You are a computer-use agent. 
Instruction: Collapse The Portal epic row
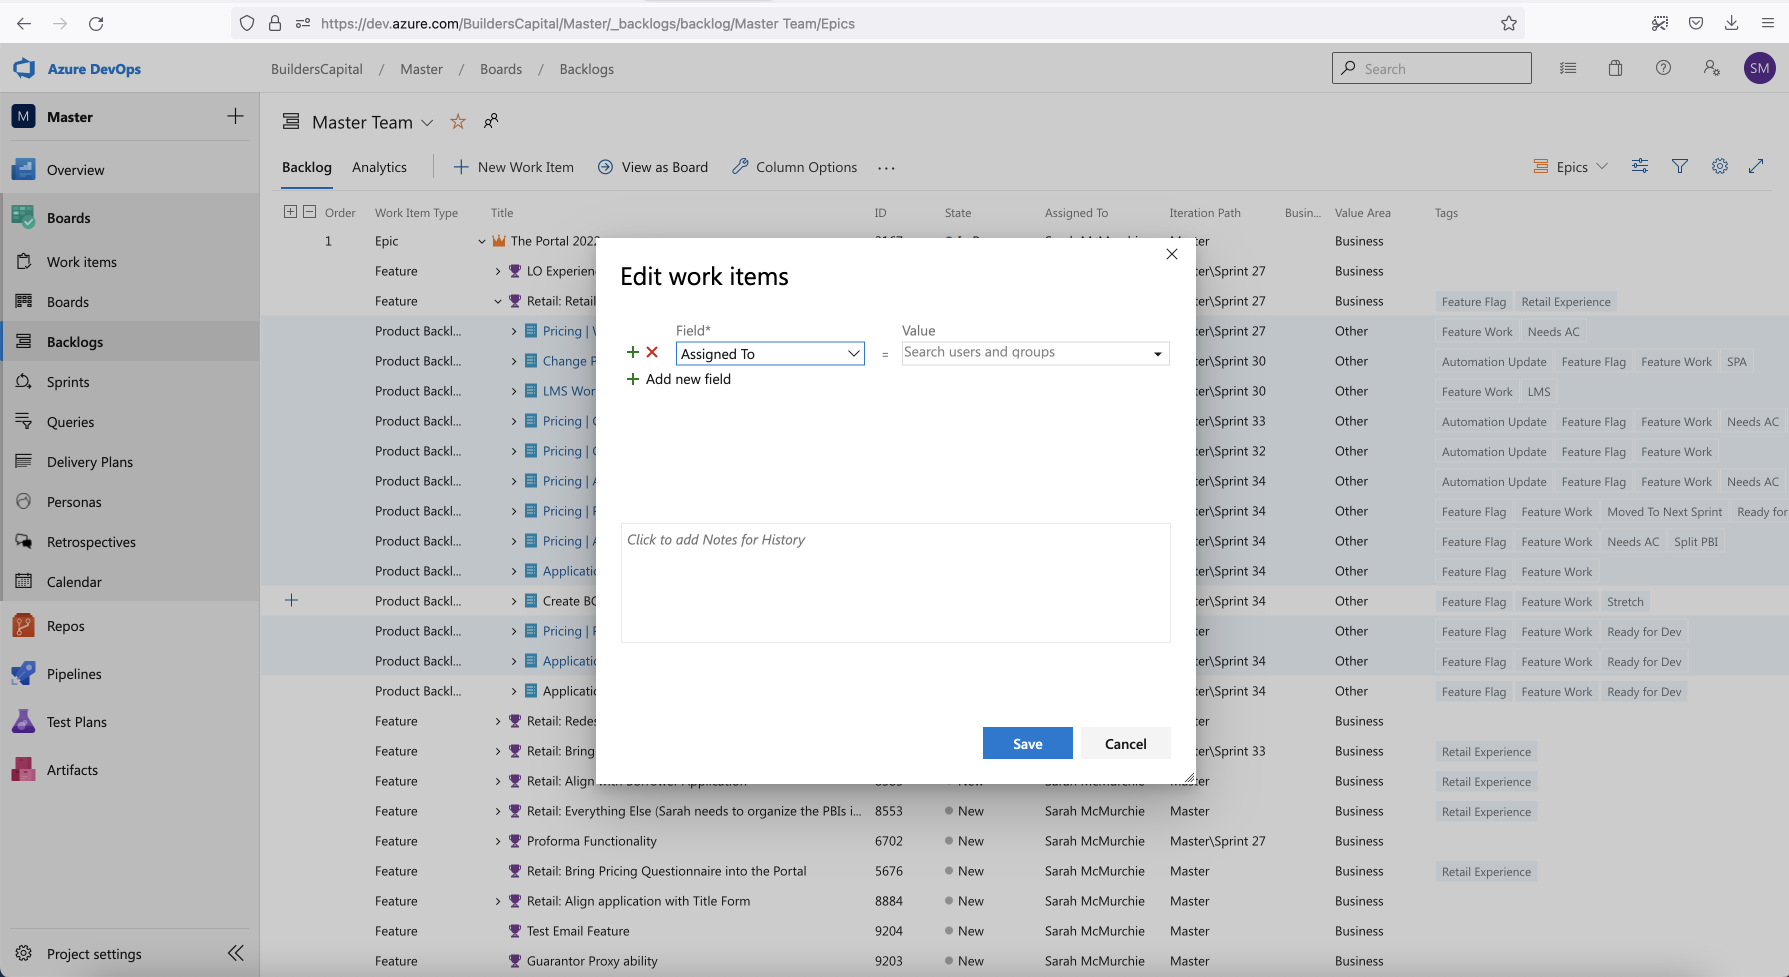click(x=482, y=241)
